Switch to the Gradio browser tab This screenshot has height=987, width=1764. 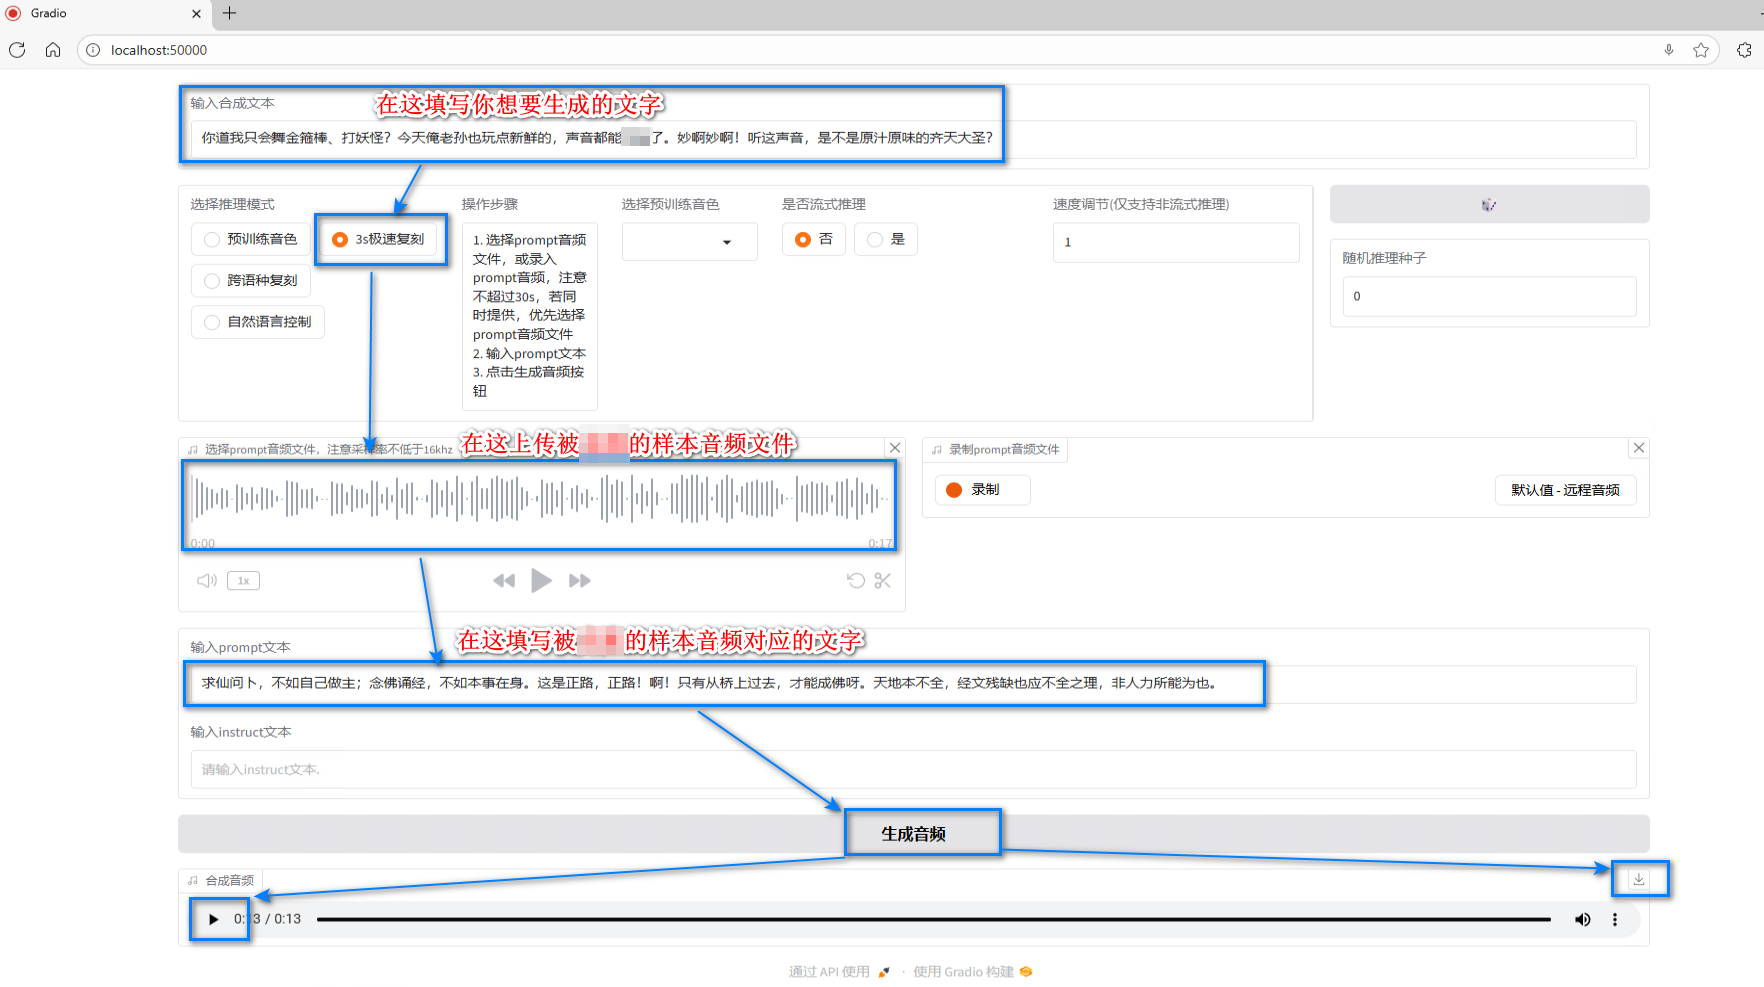pyautogui.click(x=100, y=14)
